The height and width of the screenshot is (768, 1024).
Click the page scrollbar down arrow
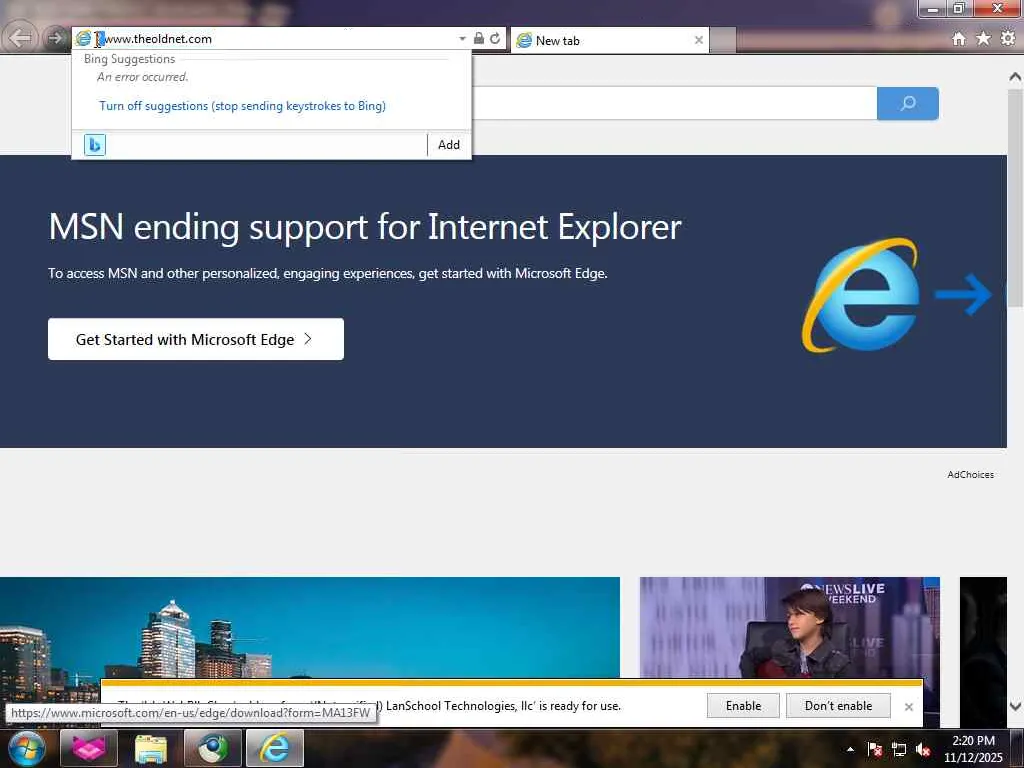pyautogui.click(x=1016, y=706)
